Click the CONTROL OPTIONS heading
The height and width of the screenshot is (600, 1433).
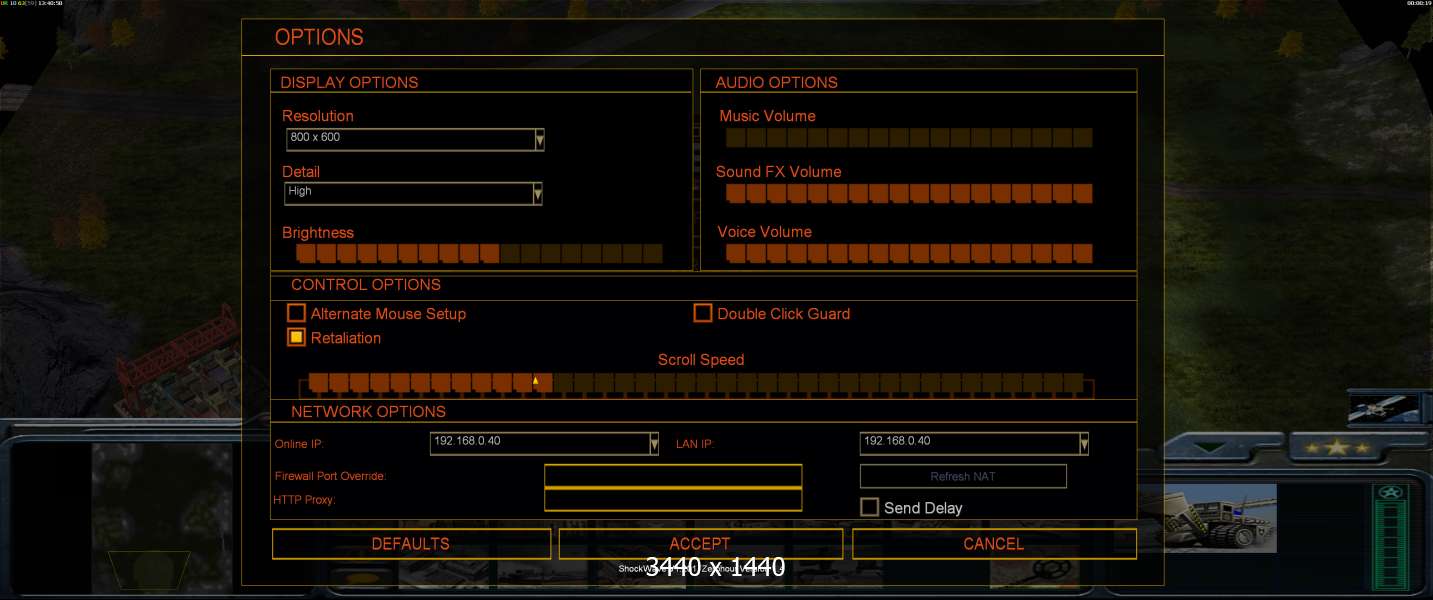(x=366, y=285)
